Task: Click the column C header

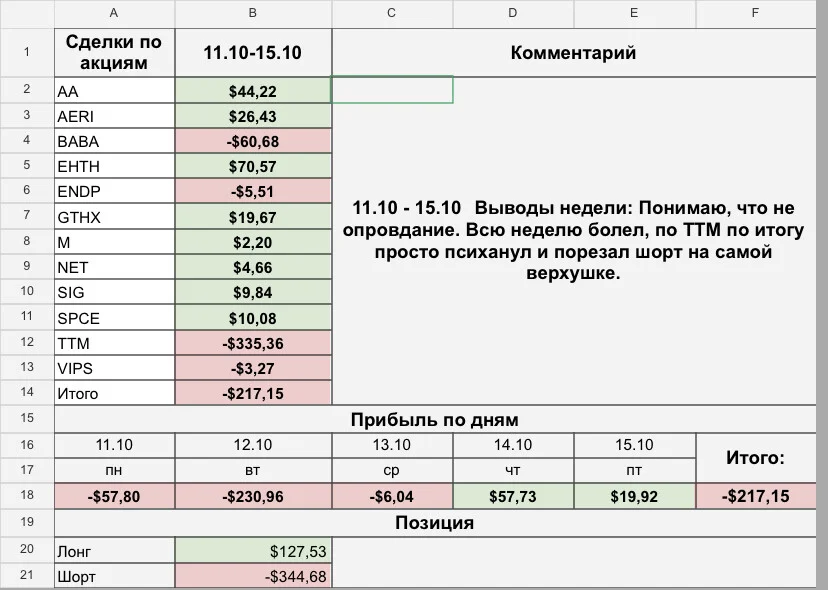Action: [392, 13]
